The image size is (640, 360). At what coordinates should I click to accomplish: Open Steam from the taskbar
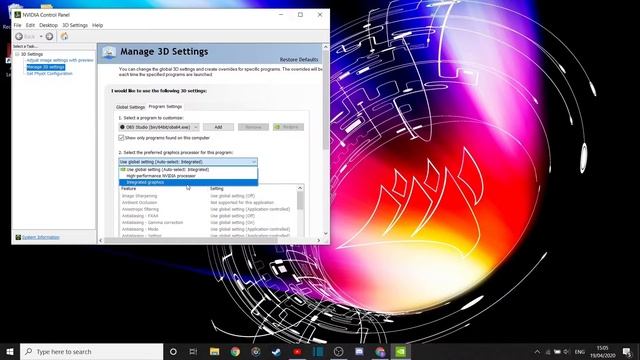[x=276, y=351]
